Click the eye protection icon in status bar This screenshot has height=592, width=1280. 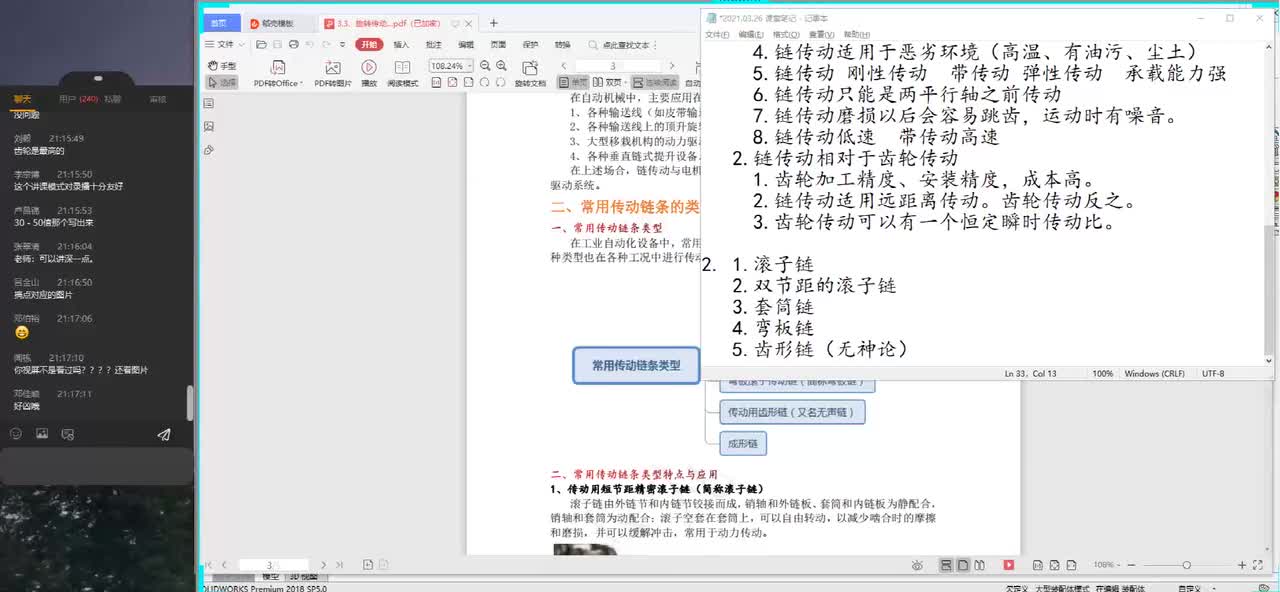[x=917, y=565]
